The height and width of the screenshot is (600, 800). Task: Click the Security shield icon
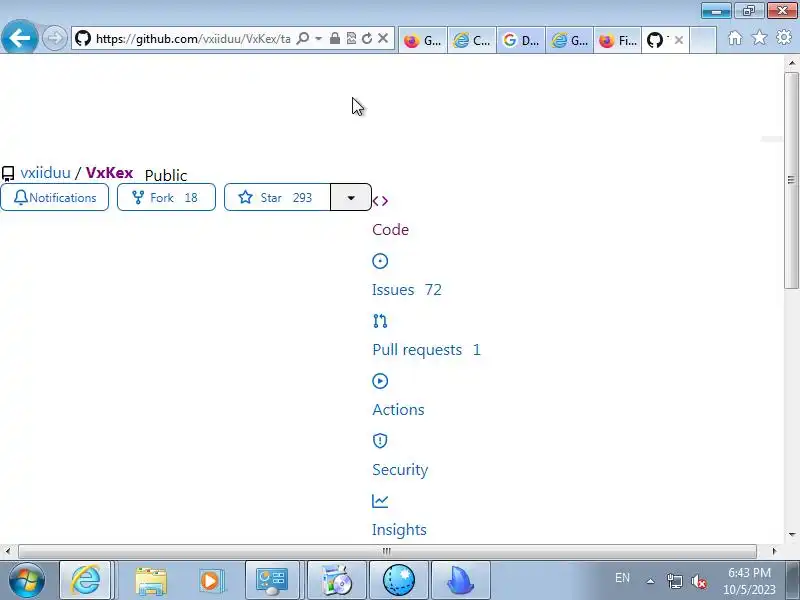pyautogui.click(x=380, y=441)
